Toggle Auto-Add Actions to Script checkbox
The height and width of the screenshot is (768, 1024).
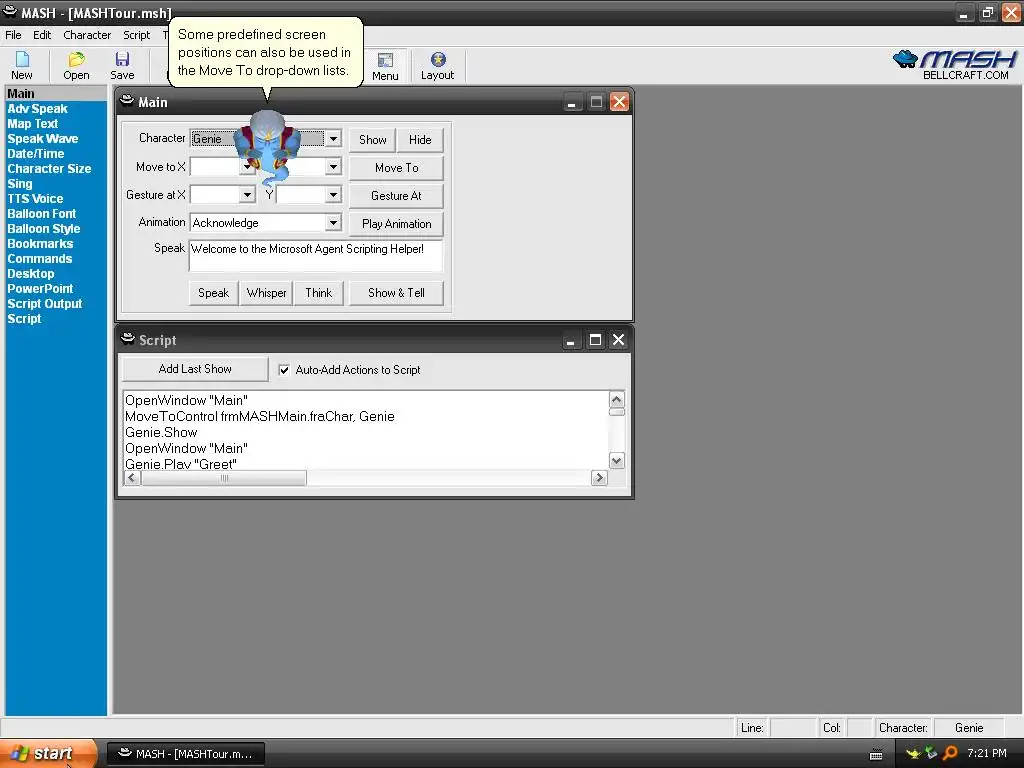point(284,370)
